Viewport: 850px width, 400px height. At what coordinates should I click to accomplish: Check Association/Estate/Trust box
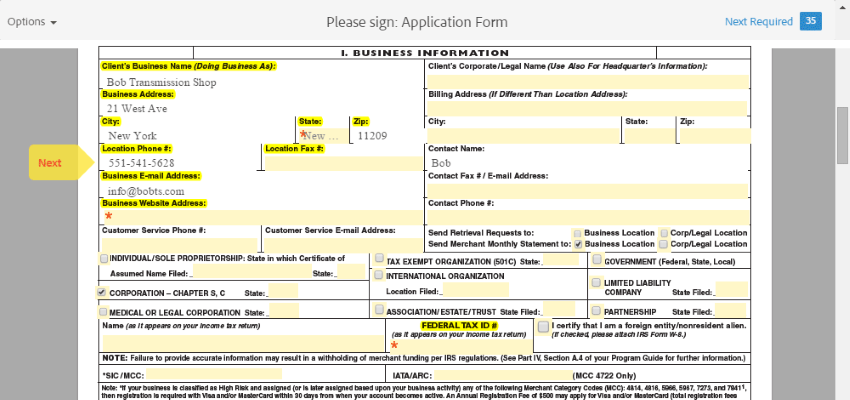[x=379, y=309]
